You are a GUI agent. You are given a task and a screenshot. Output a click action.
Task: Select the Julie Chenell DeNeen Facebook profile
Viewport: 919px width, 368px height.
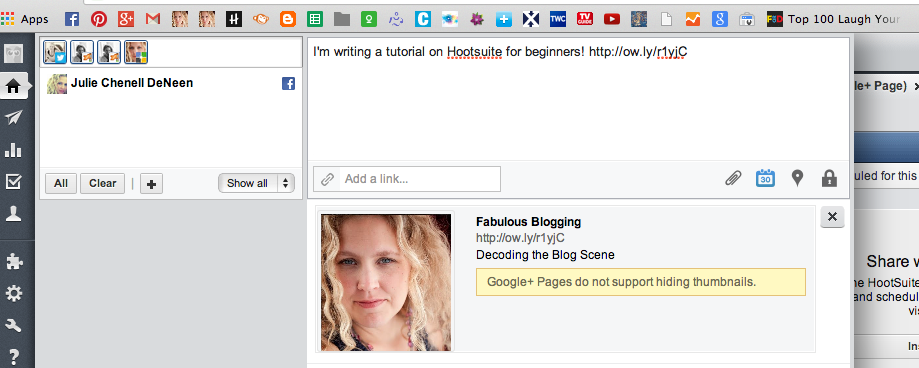(171, 84)
